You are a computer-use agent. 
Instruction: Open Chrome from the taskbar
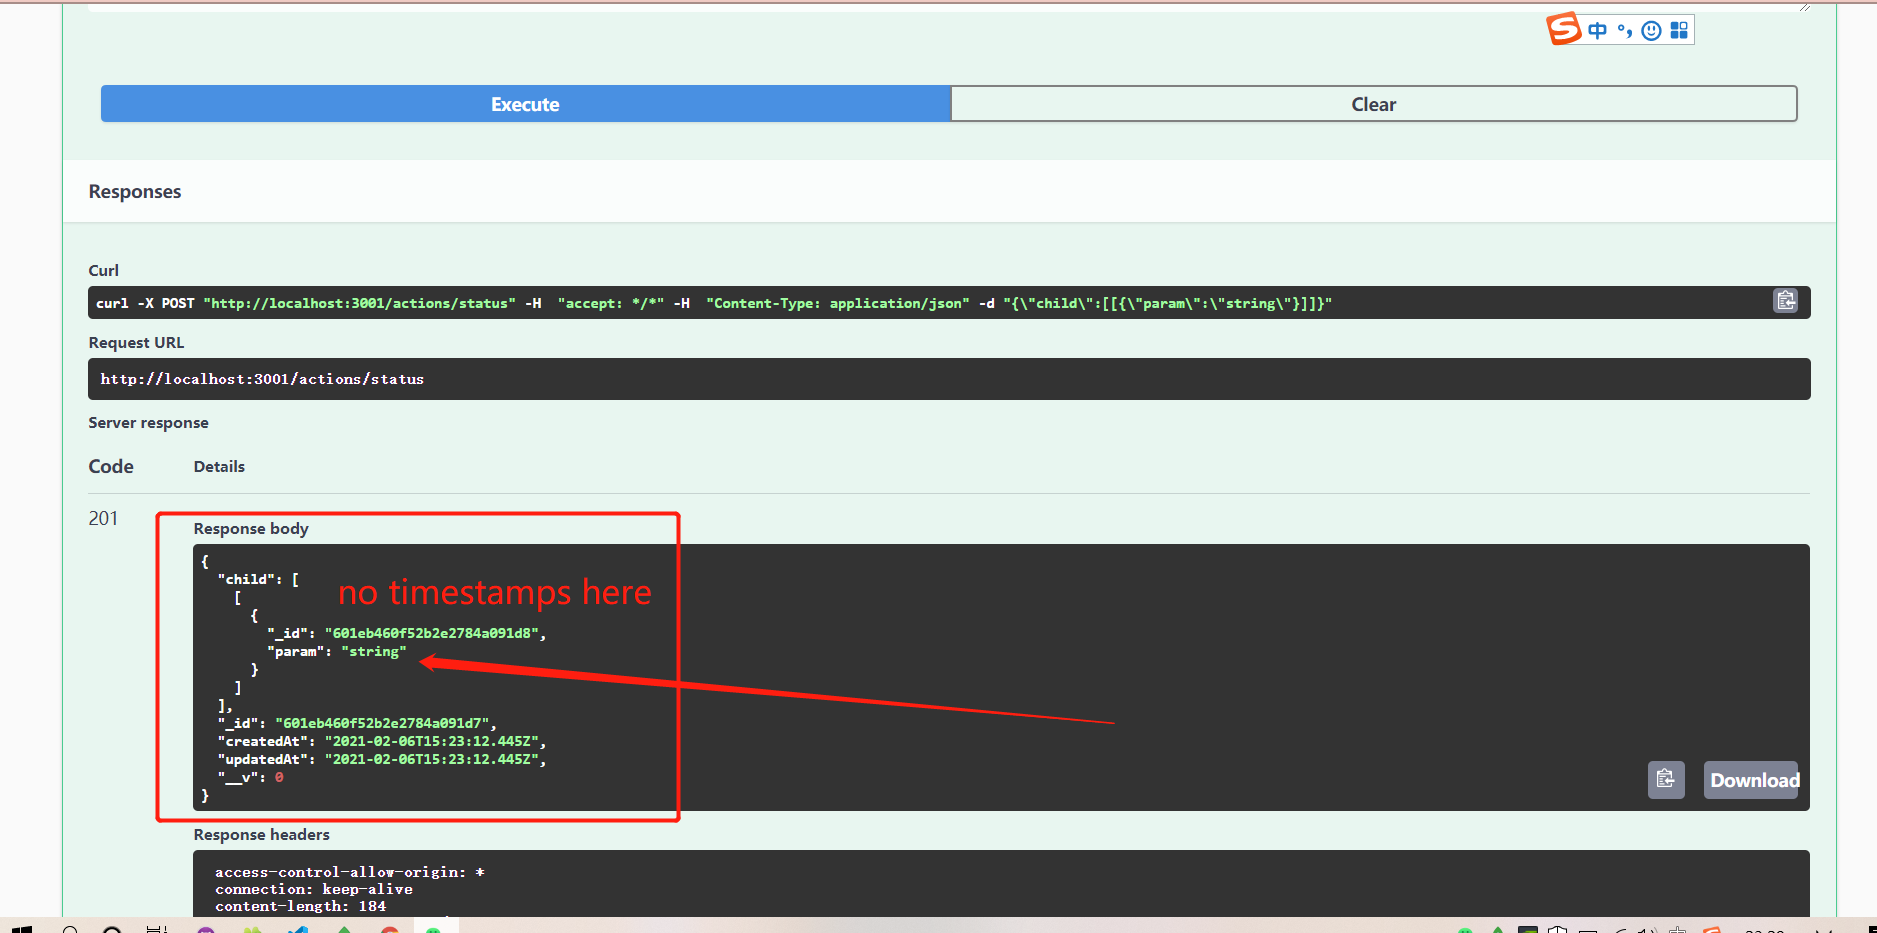click(x=388, y=928)
